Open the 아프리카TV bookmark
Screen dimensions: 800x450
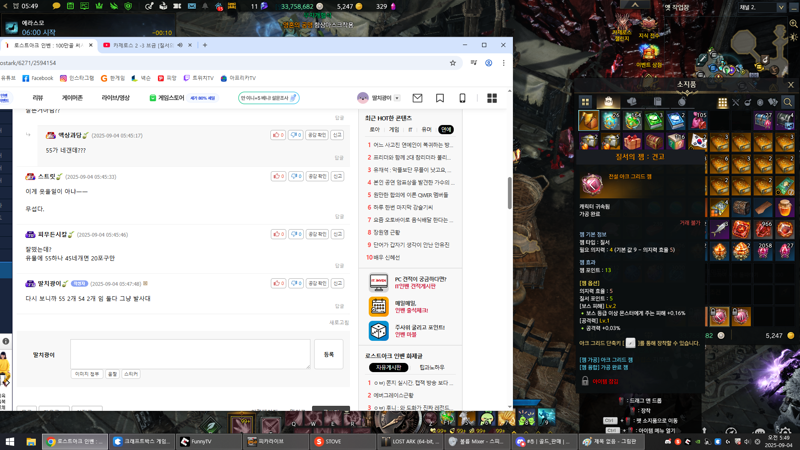(238, 78)
